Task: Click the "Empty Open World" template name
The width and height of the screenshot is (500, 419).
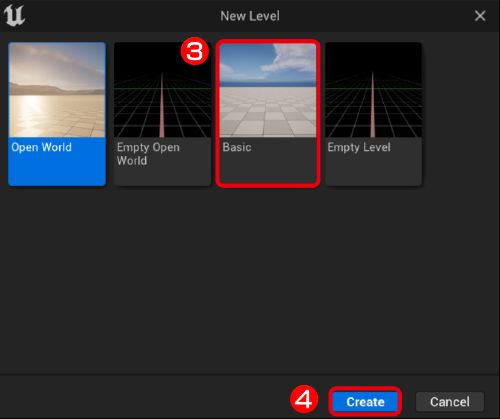Action: [x=148, y=154]
